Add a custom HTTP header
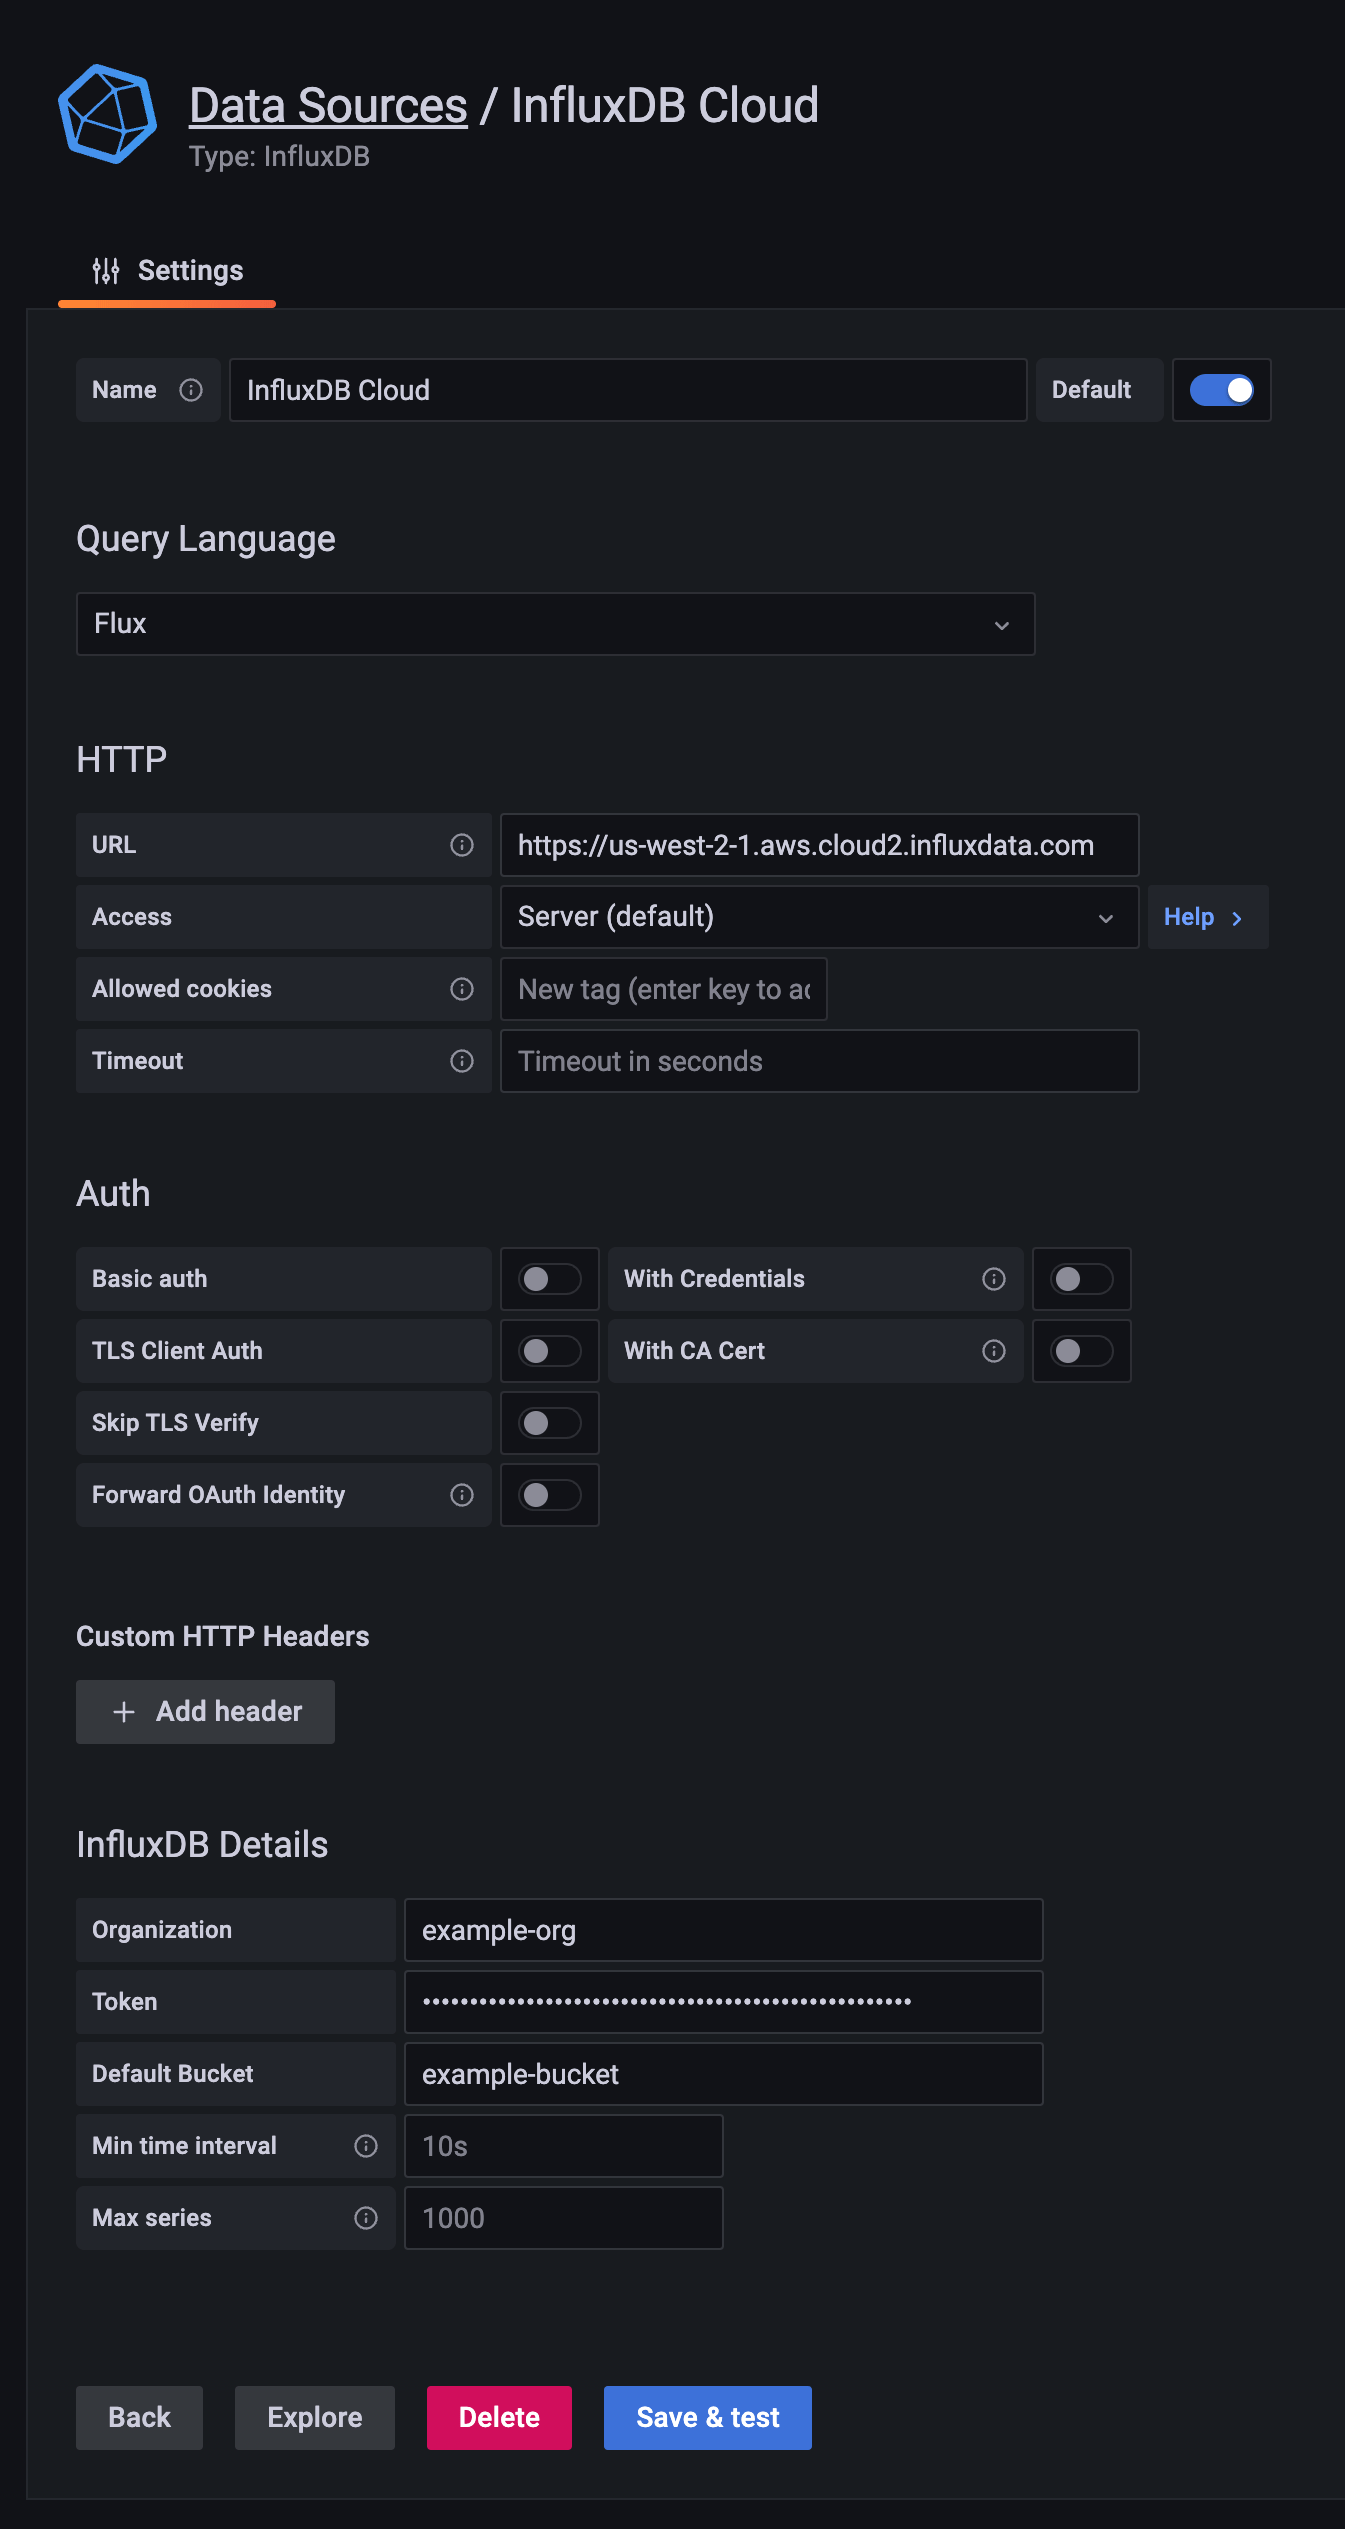 (x=206, y=1712)
